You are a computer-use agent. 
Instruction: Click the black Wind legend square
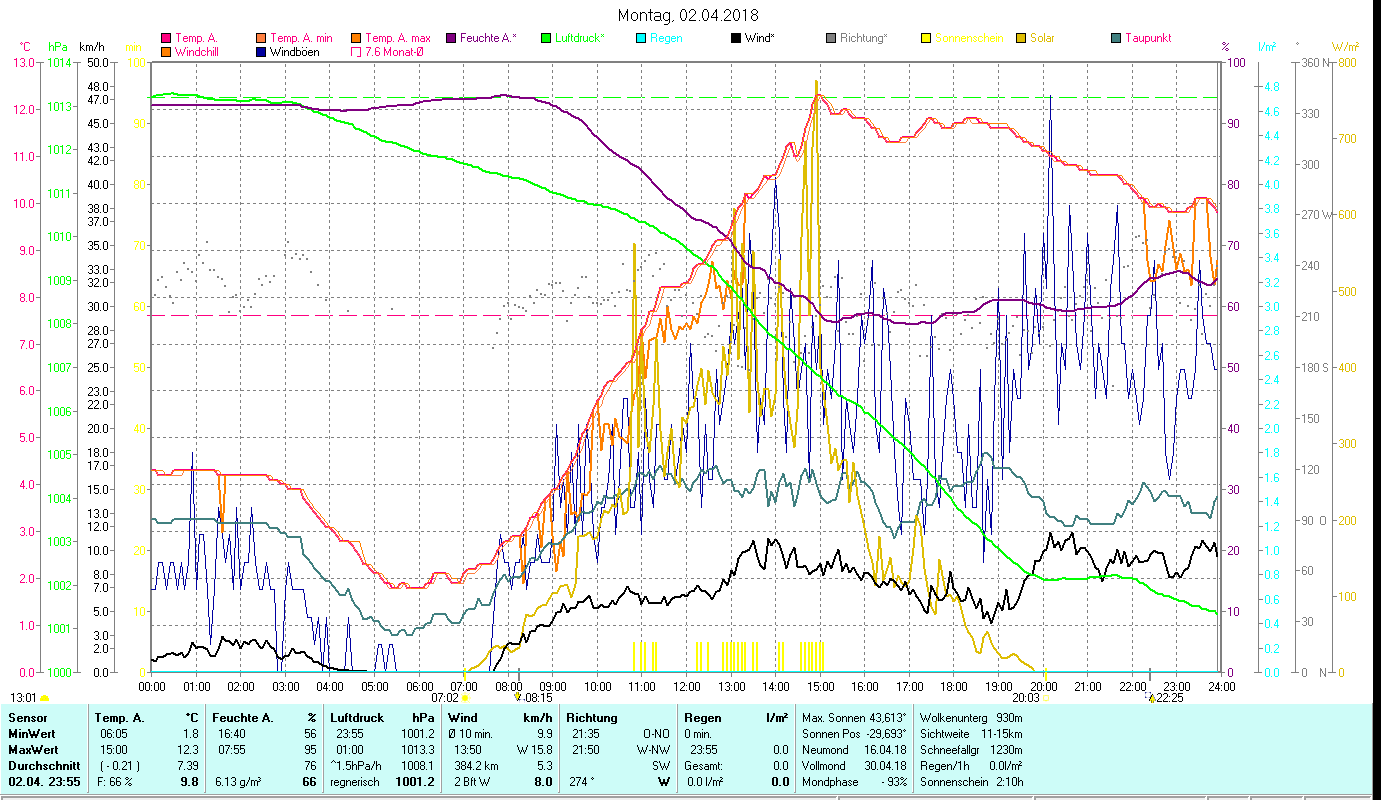[x=736, y=38]
